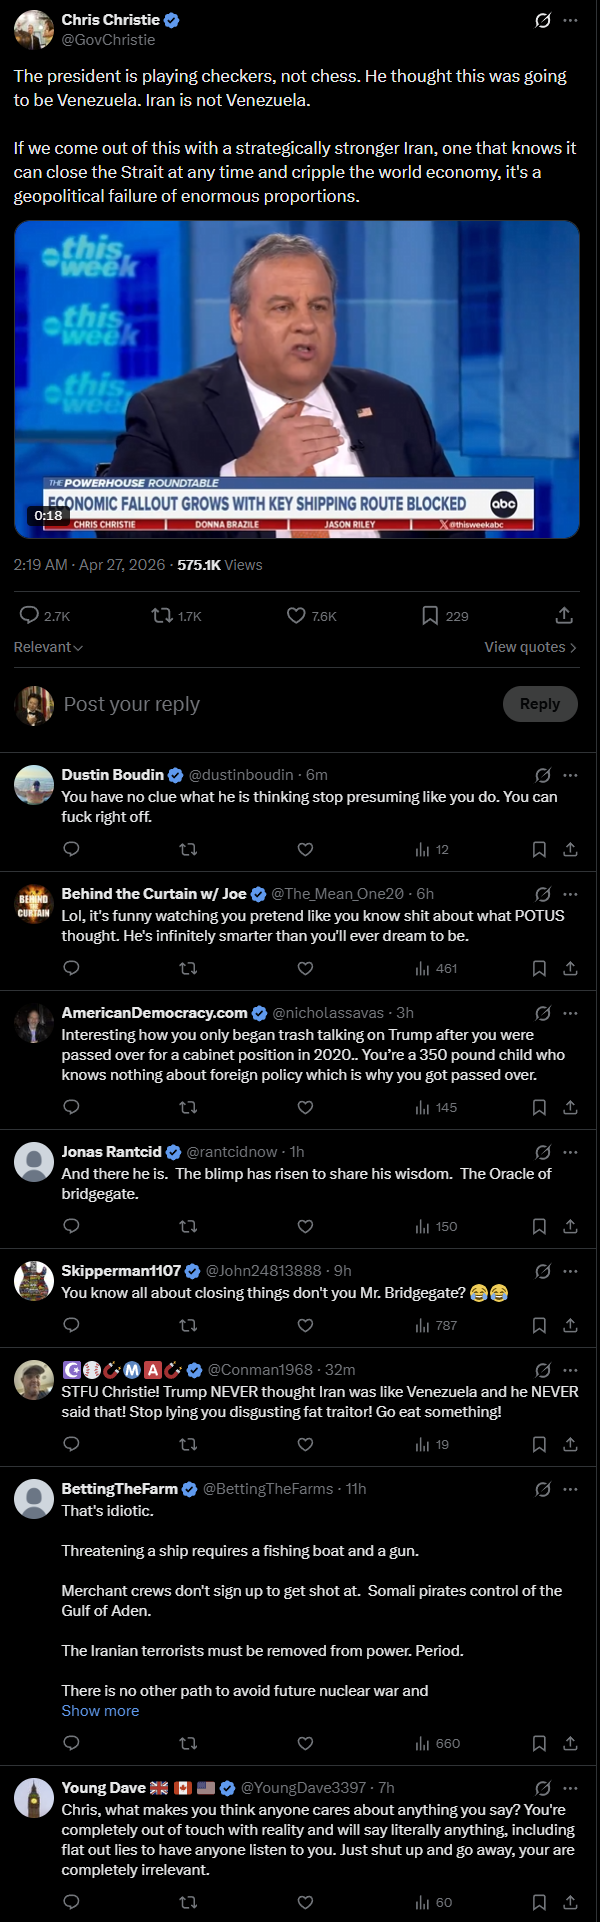The width and height of the screenshot is (600, 1922).
Task: Click the Grok icon on Chris Christie's post
Action: click(x=543, y=20)
